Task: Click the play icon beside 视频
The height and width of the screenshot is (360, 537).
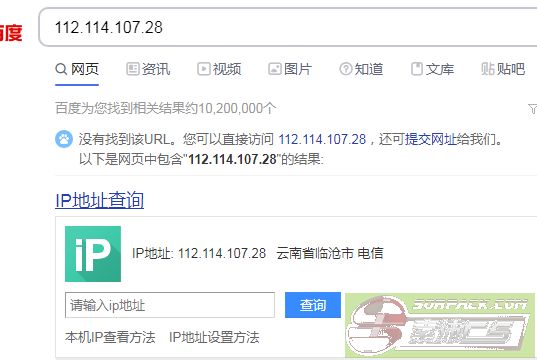Action: click(203, 69)
